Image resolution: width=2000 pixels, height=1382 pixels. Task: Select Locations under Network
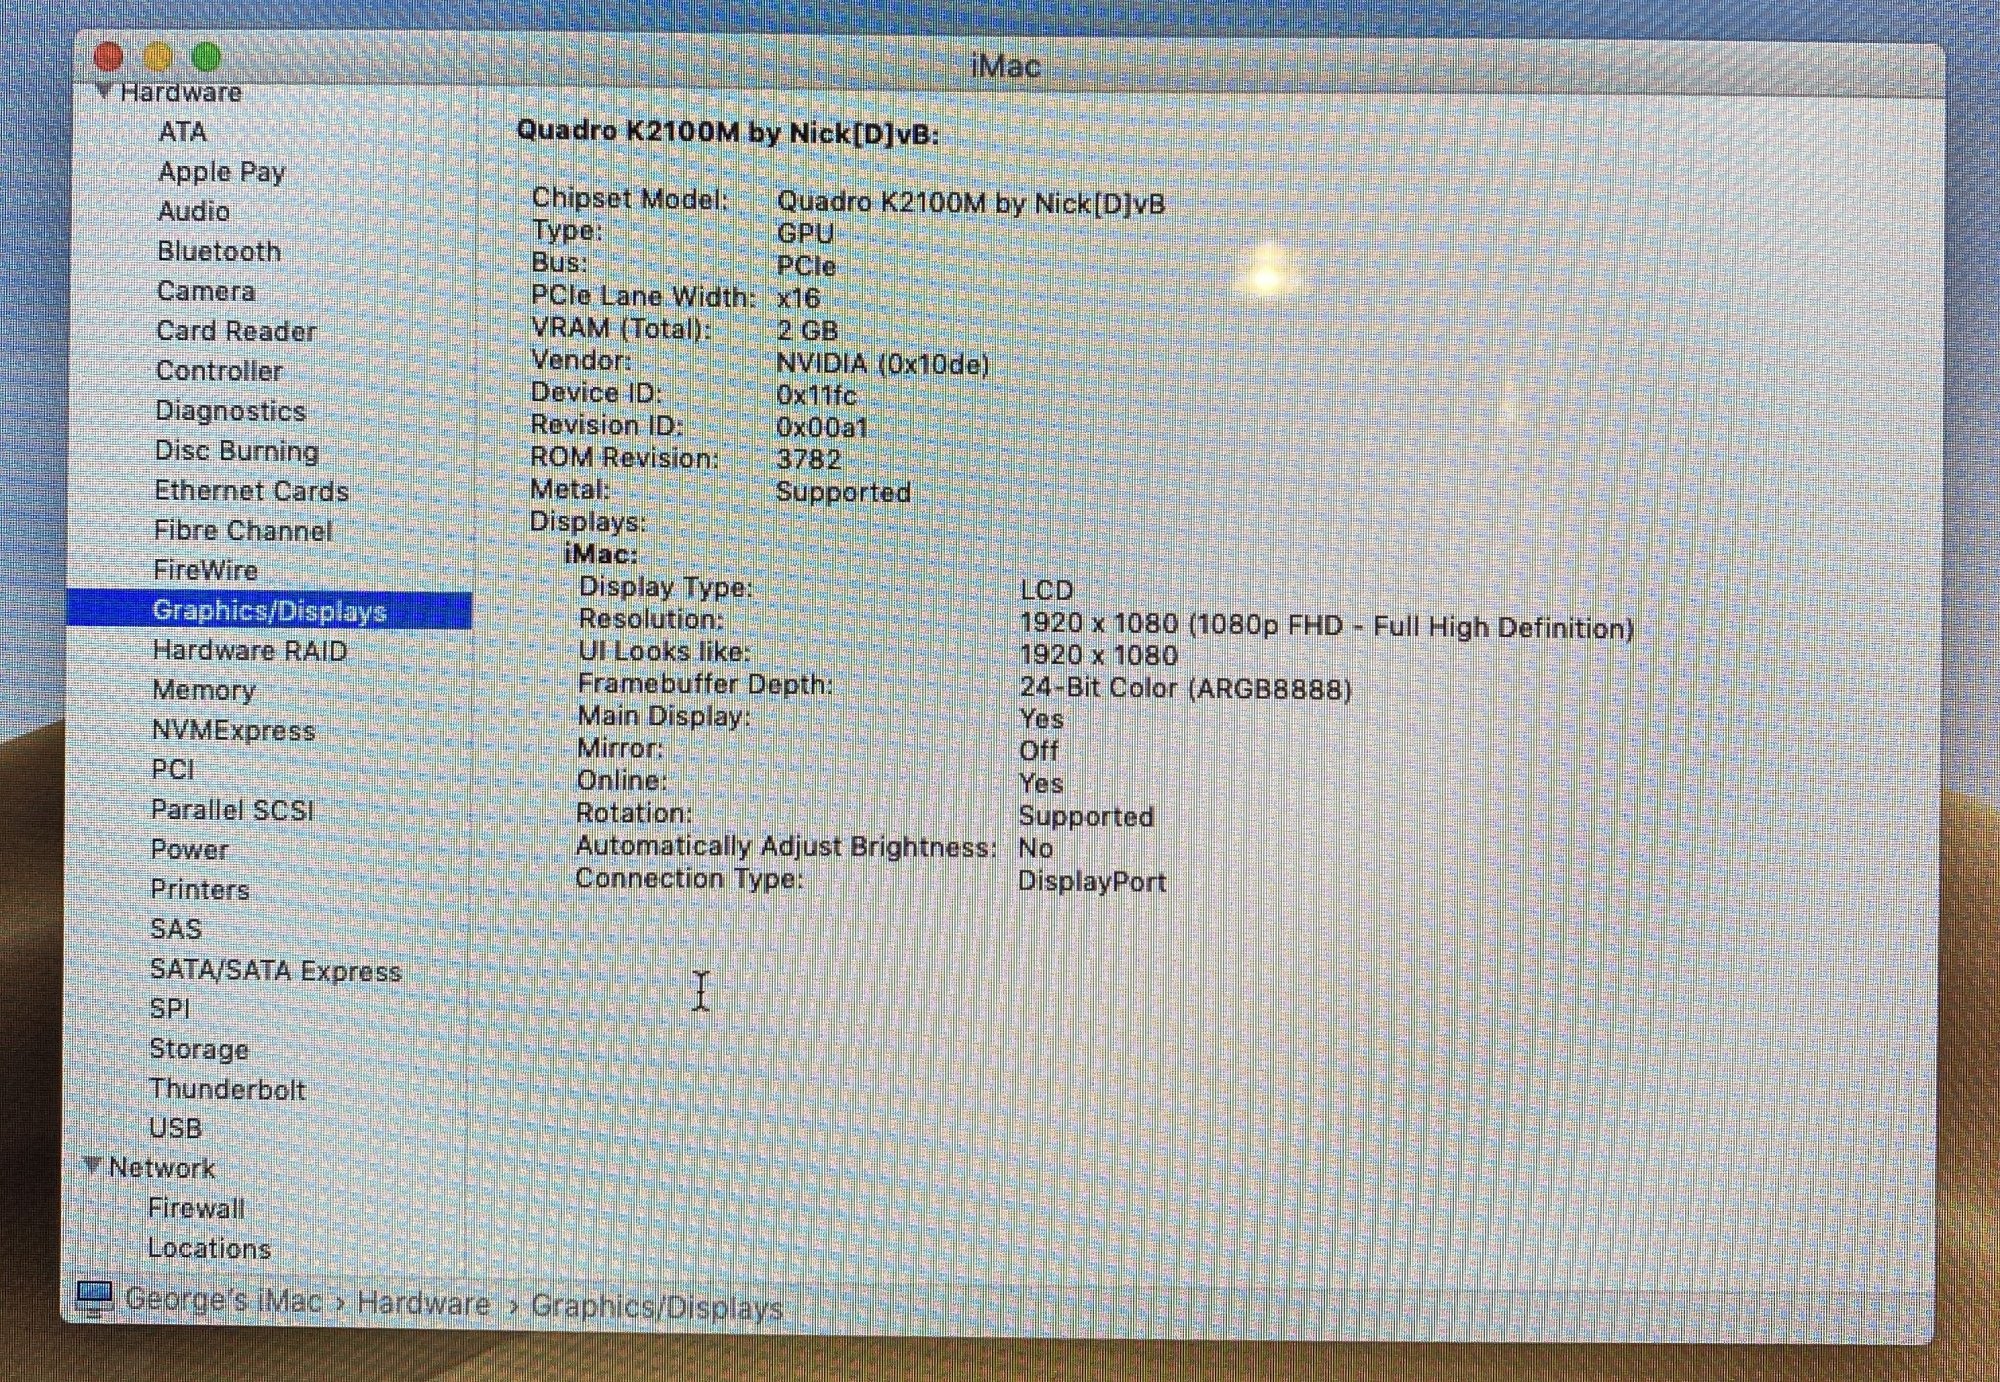209,1248
